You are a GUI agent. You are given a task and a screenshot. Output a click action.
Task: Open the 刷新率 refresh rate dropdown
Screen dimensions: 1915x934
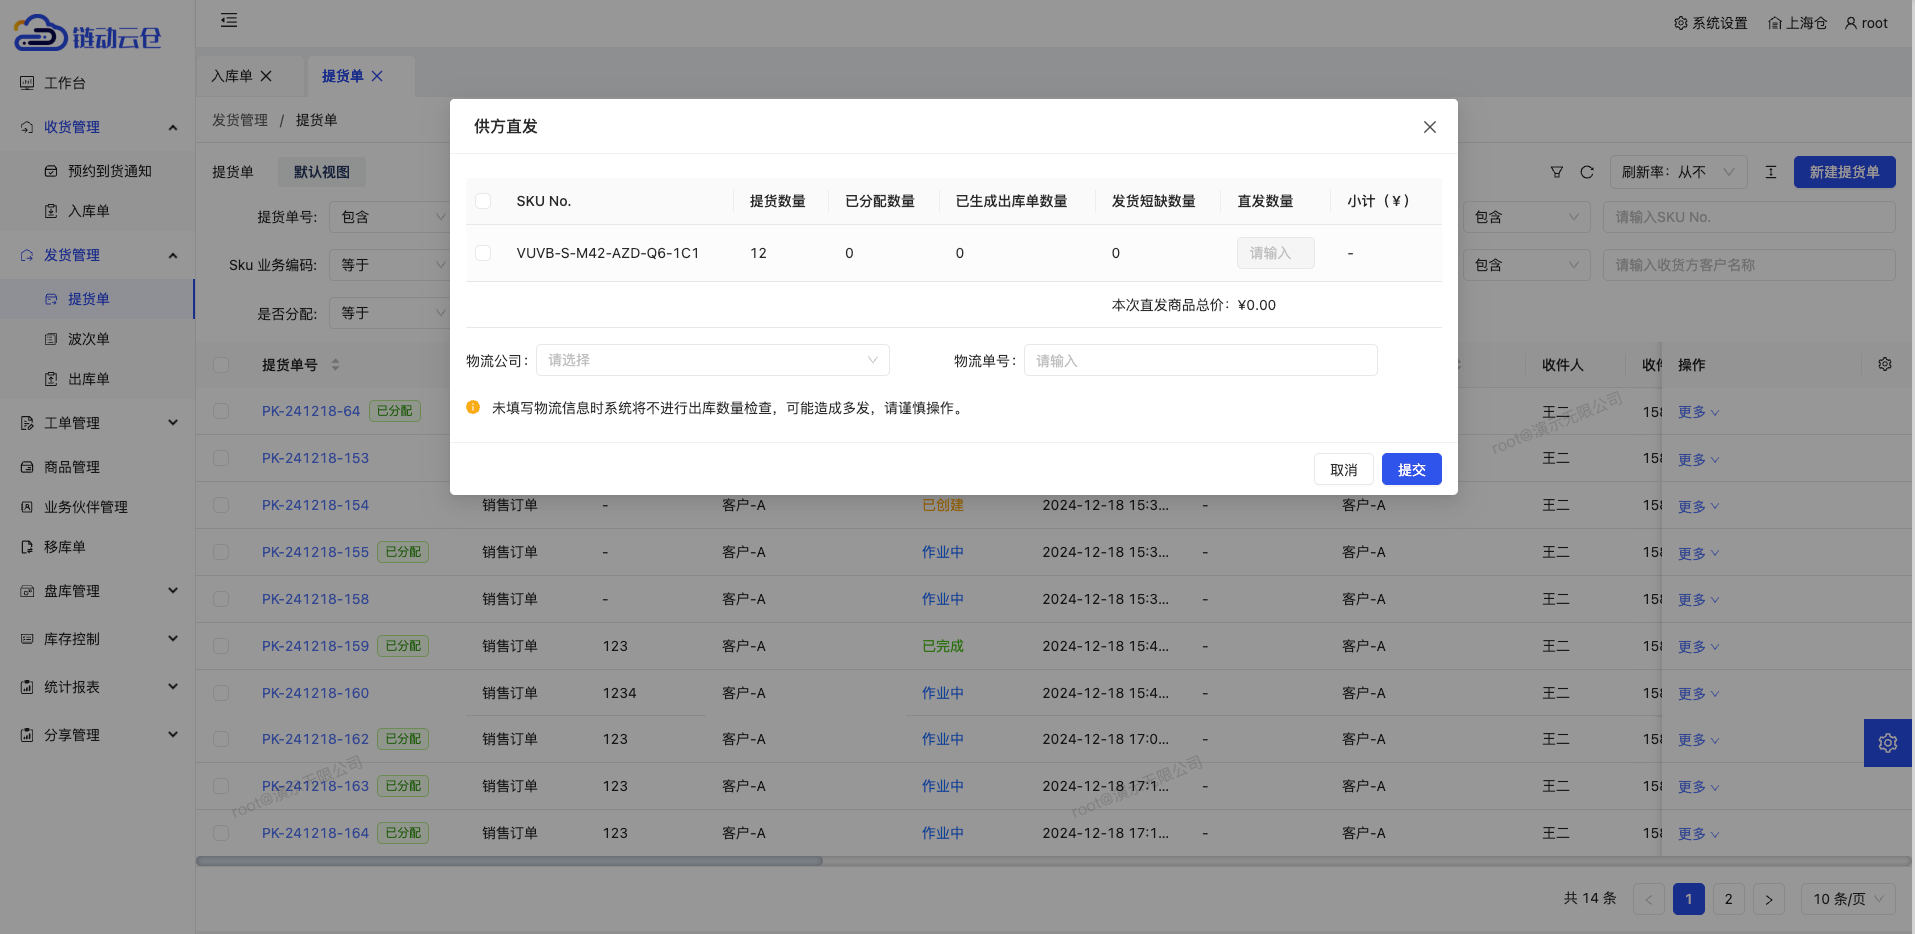pyautogui.click(x=1677, y=172)
